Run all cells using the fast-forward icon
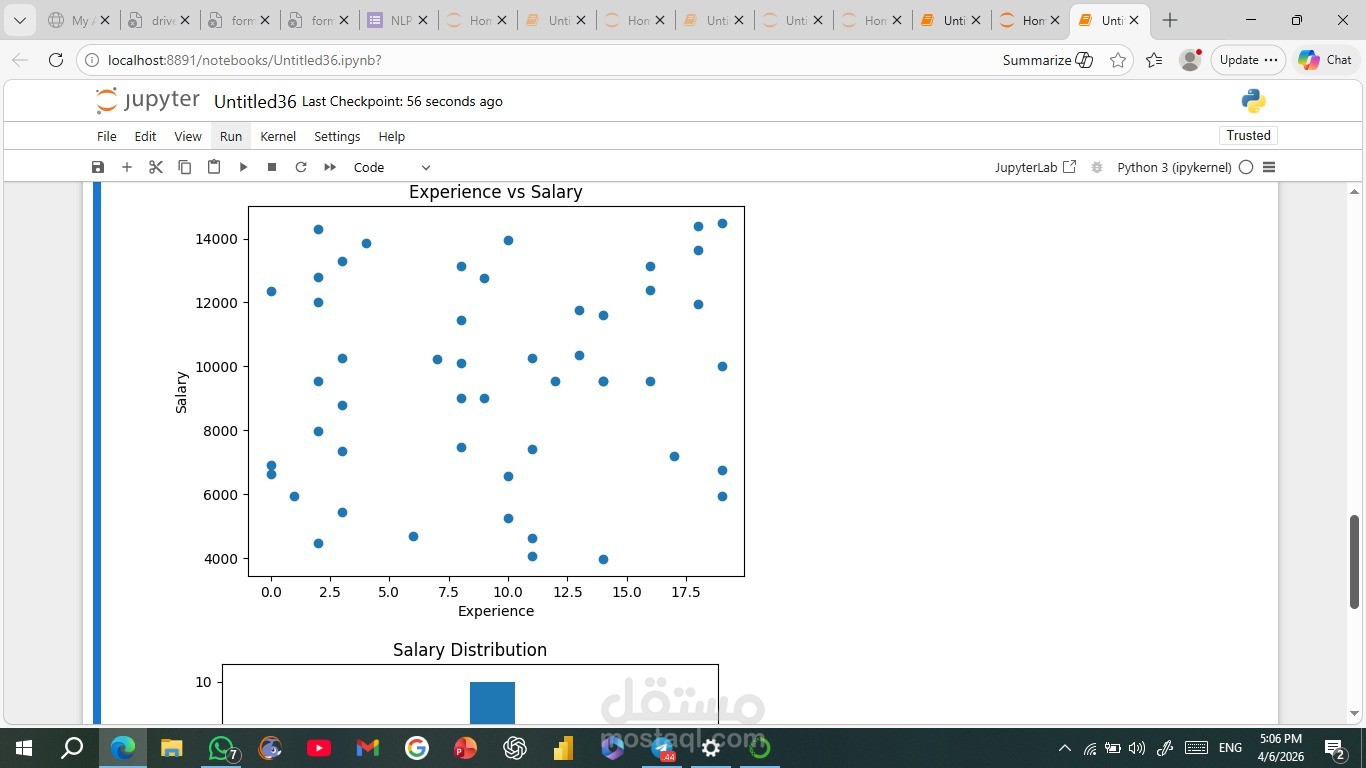This screenshot has width=1366, height=768. (329, 167)
